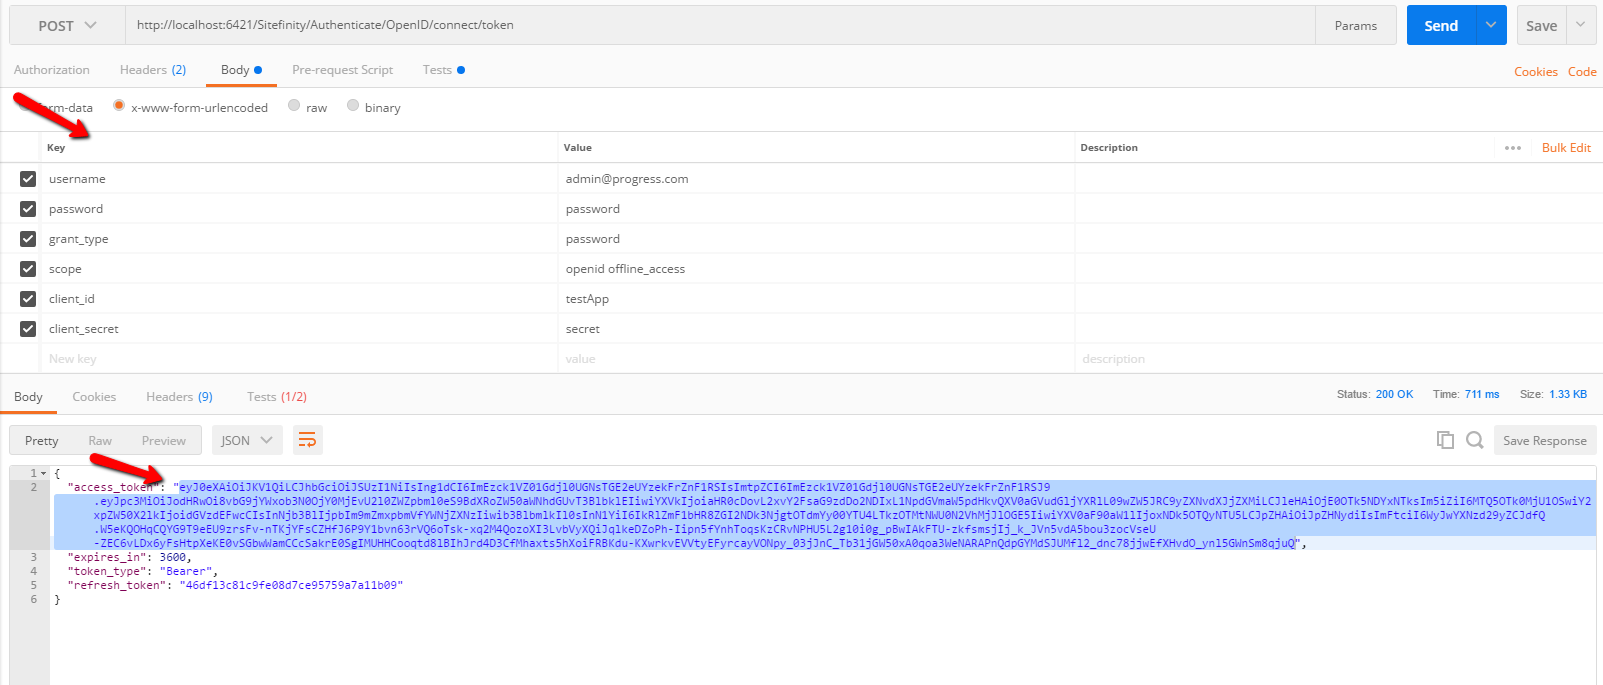This screenshot has height=685, width=1603.
Task: Untick the client_id parameter checkbox
Action: click(28, 299)
